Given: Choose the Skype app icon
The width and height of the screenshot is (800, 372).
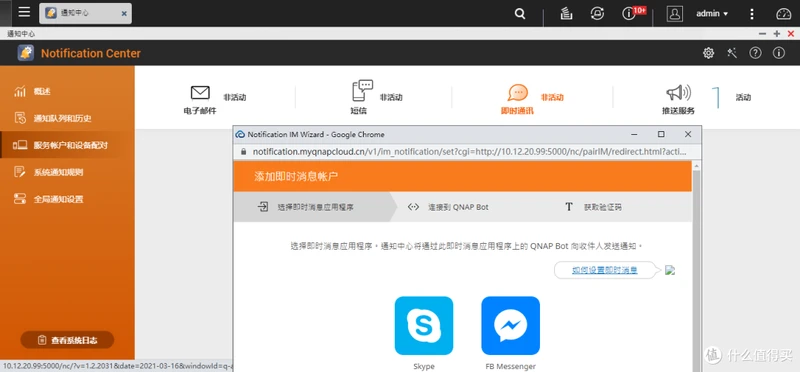Looking at the screenshot, I should pyautogui.click(x=424, y=326).
